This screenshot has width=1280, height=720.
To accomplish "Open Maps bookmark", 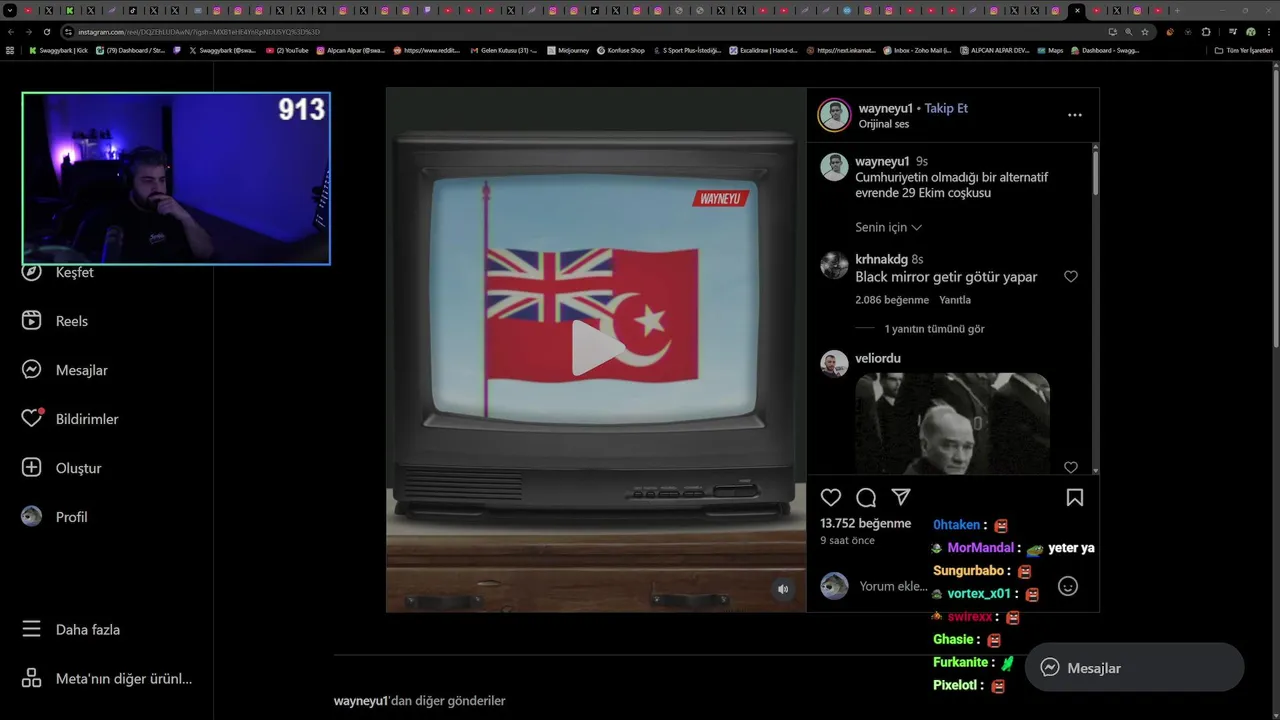I will [x=1050, y=50].
